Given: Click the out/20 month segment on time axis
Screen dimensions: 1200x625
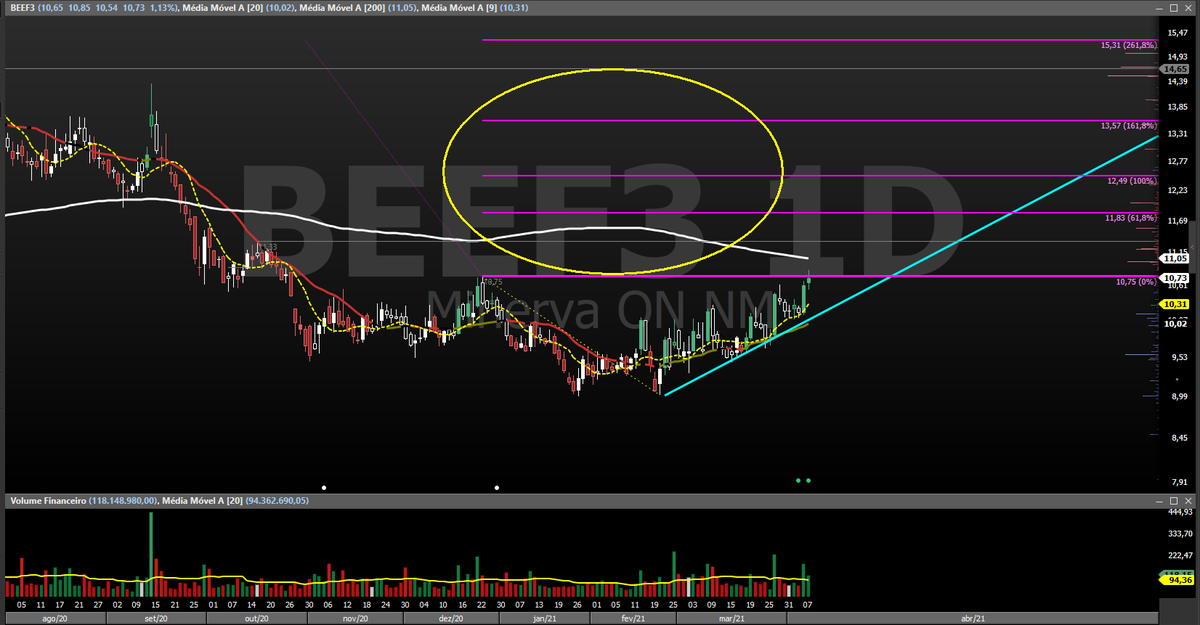Looking at the screenshot, I should point(258,618).
